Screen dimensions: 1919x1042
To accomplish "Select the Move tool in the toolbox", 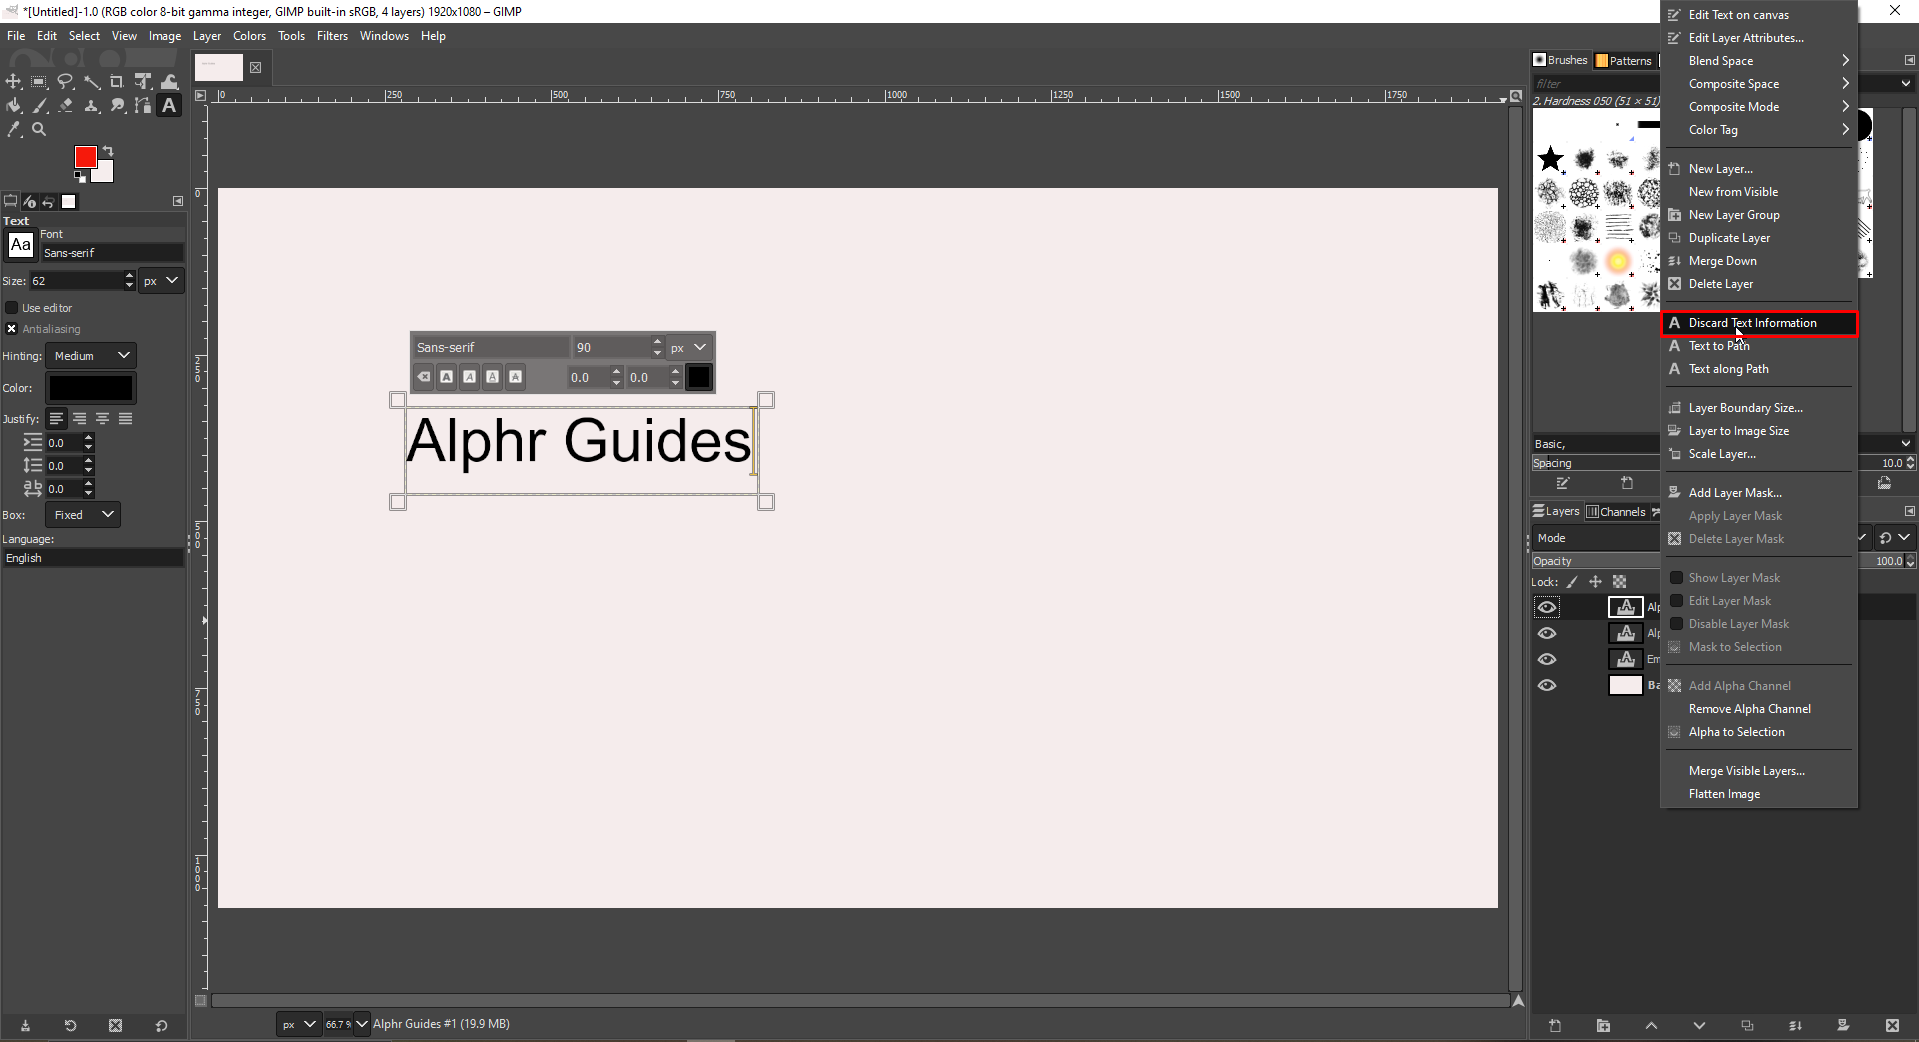I will point(14,82).
